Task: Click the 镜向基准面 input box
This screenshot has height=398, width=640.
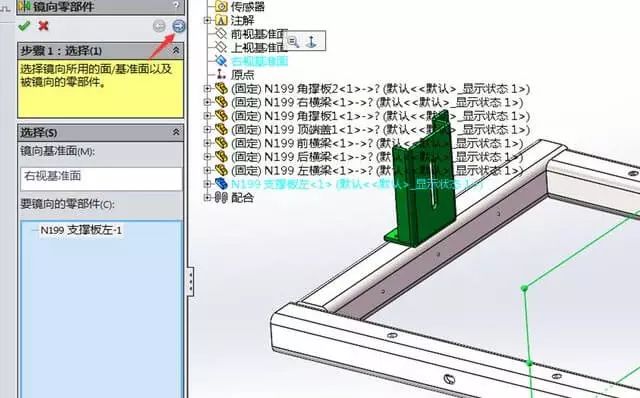Action: tap(101, 178)
